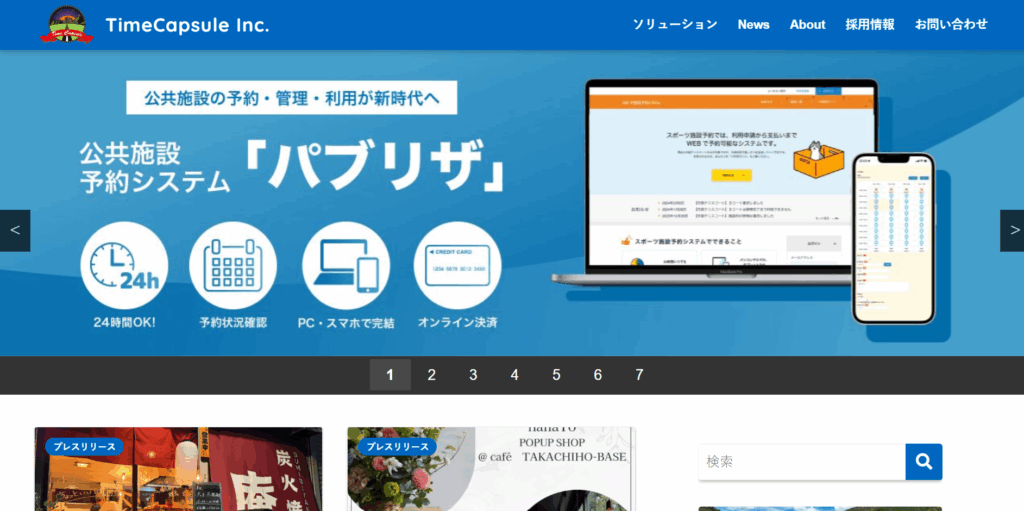This screenshot has width=1024, height=511.
Task: Switch to slide 7 of the slider
Action: point(639,375)
